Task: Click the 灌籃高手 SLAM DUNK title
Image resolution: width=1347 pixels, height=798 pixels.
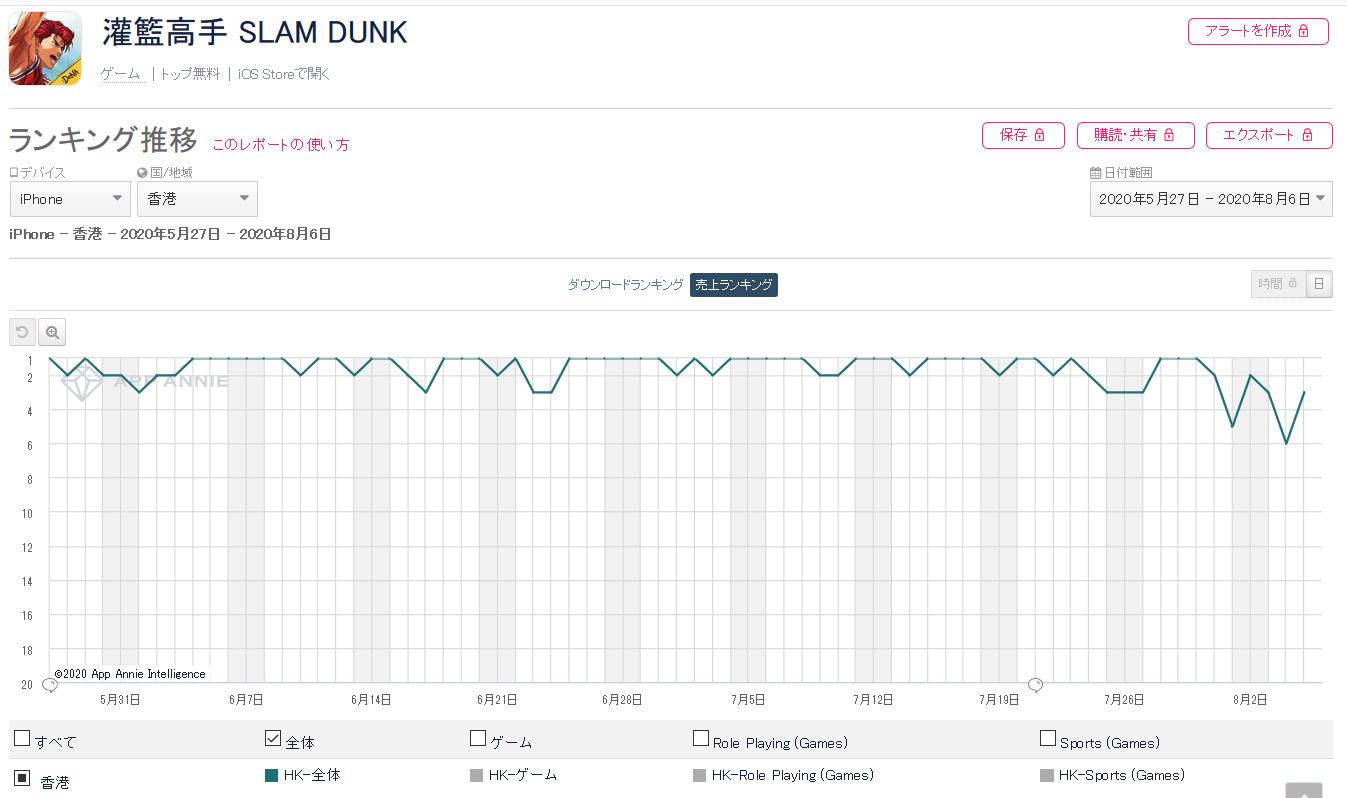Action: click(255, 32)
